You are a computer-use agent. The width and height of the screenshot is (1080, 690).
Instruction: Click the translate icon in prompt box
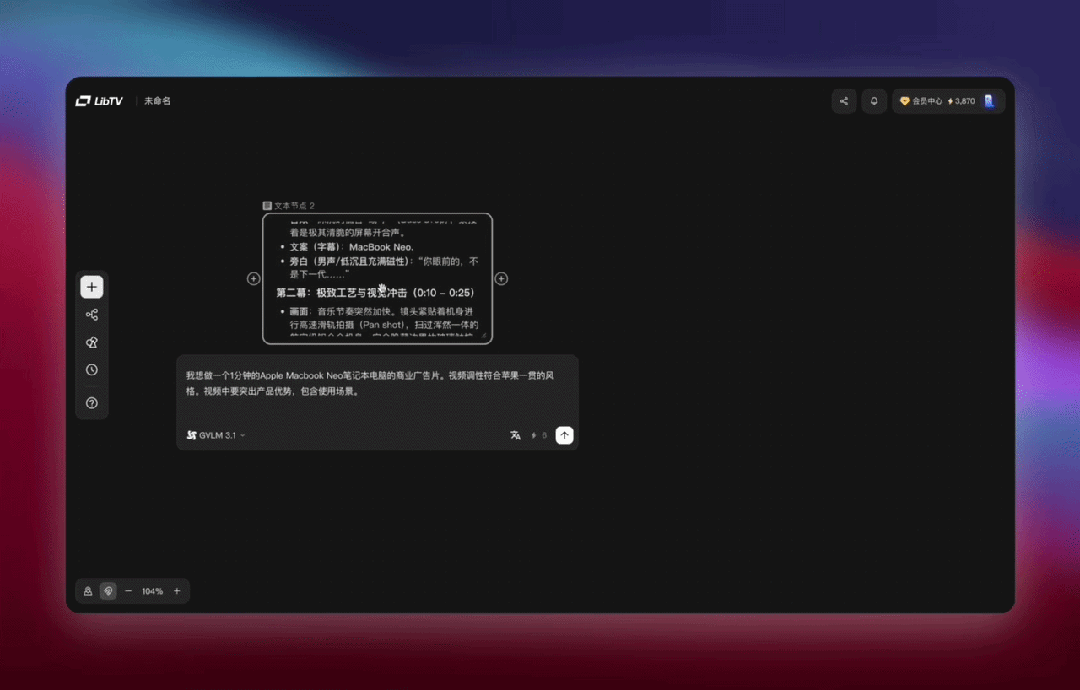pyautogui.click(x=515, y=435)
